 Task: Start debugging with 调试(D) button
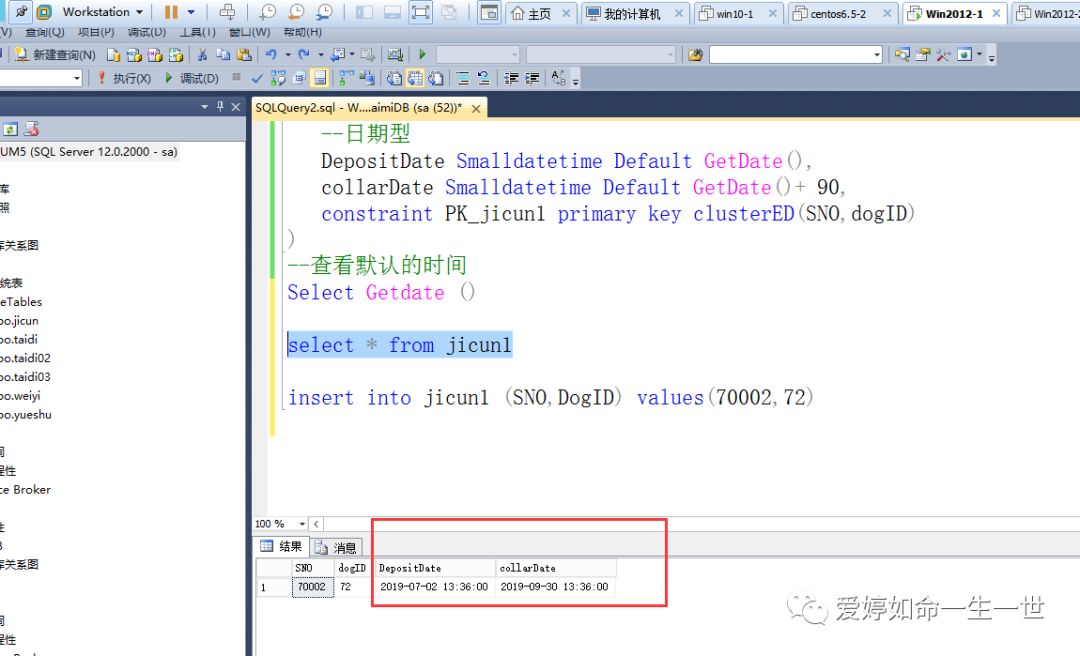192,79
